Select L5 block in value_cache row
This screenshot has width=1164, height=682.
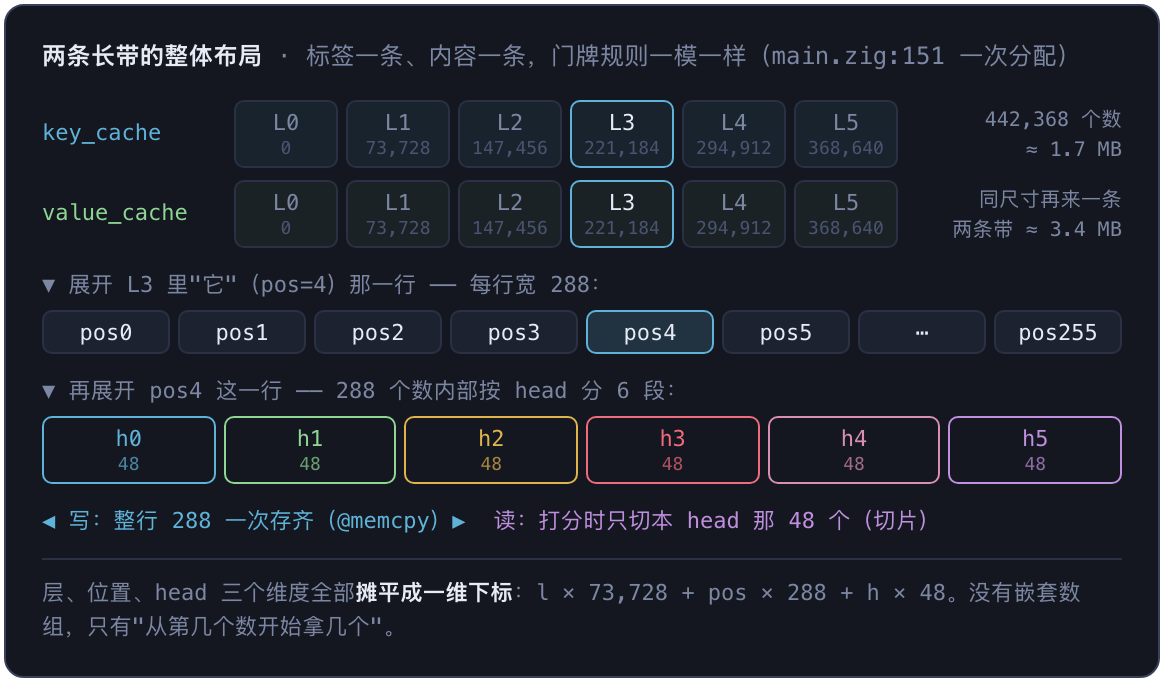click(846, 214)
